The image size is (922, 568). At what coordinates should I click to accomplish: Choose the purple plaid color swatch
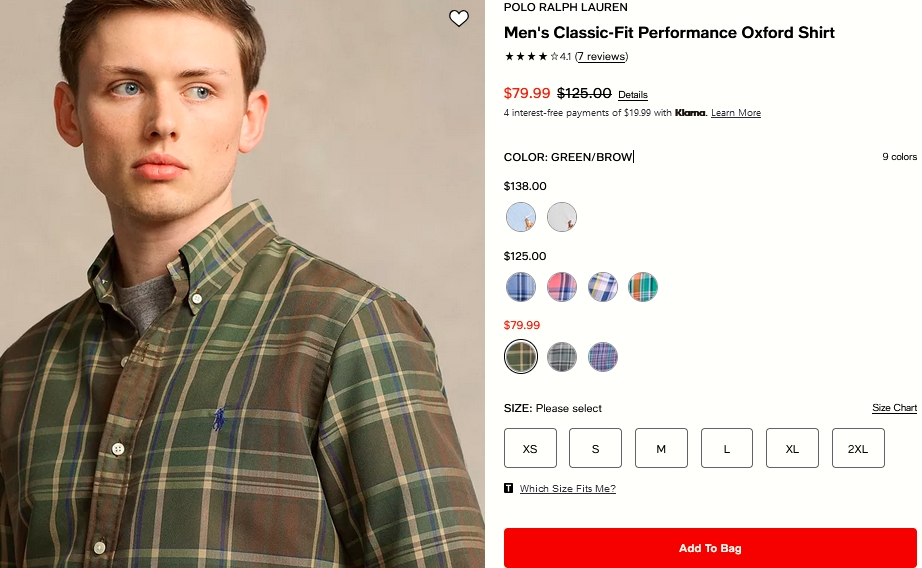(603, 357)
